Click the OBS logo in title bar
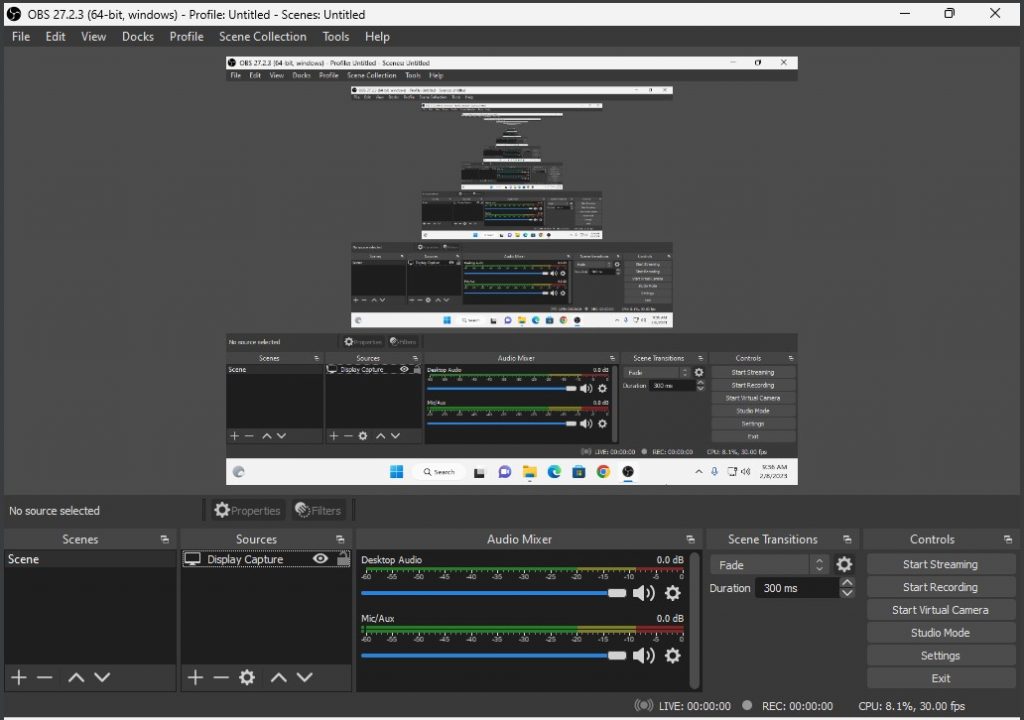This screenshot has width=1024, height=720. pos(14,14)
